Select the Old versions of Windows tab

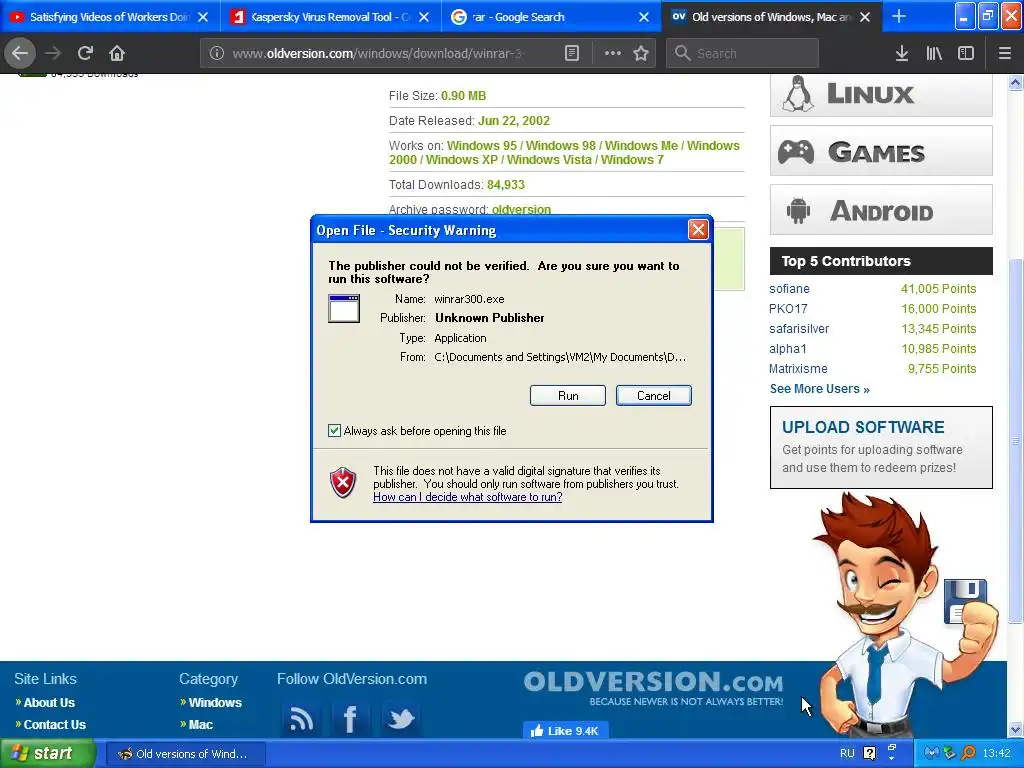(771, 17)
